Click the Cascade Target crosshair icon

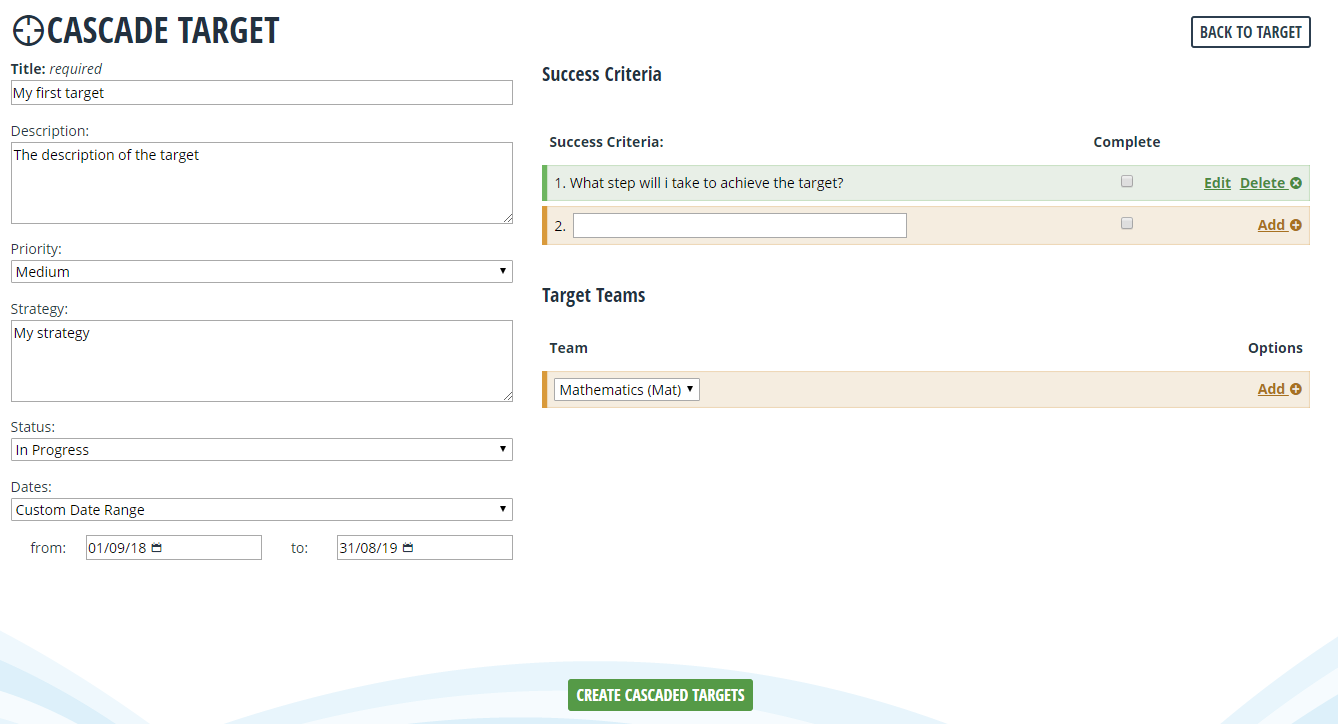(28, 32)
